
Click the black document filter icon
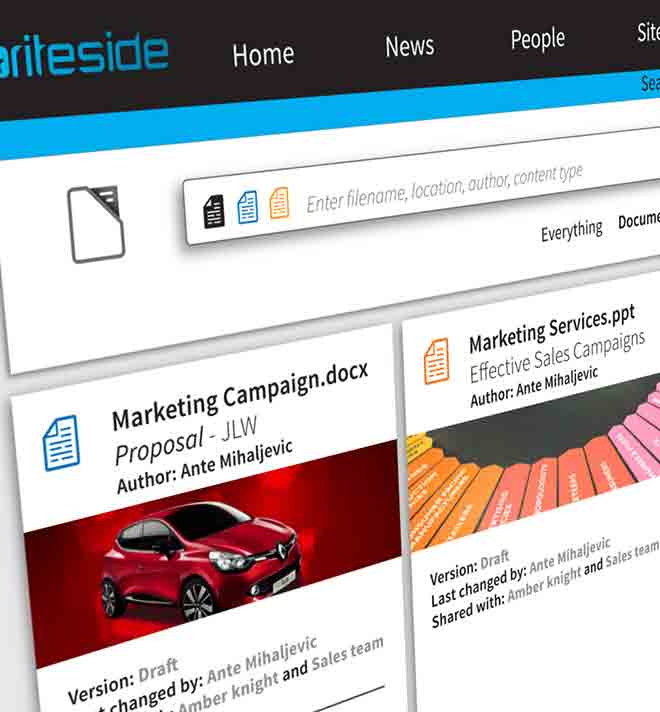point(213,211)
